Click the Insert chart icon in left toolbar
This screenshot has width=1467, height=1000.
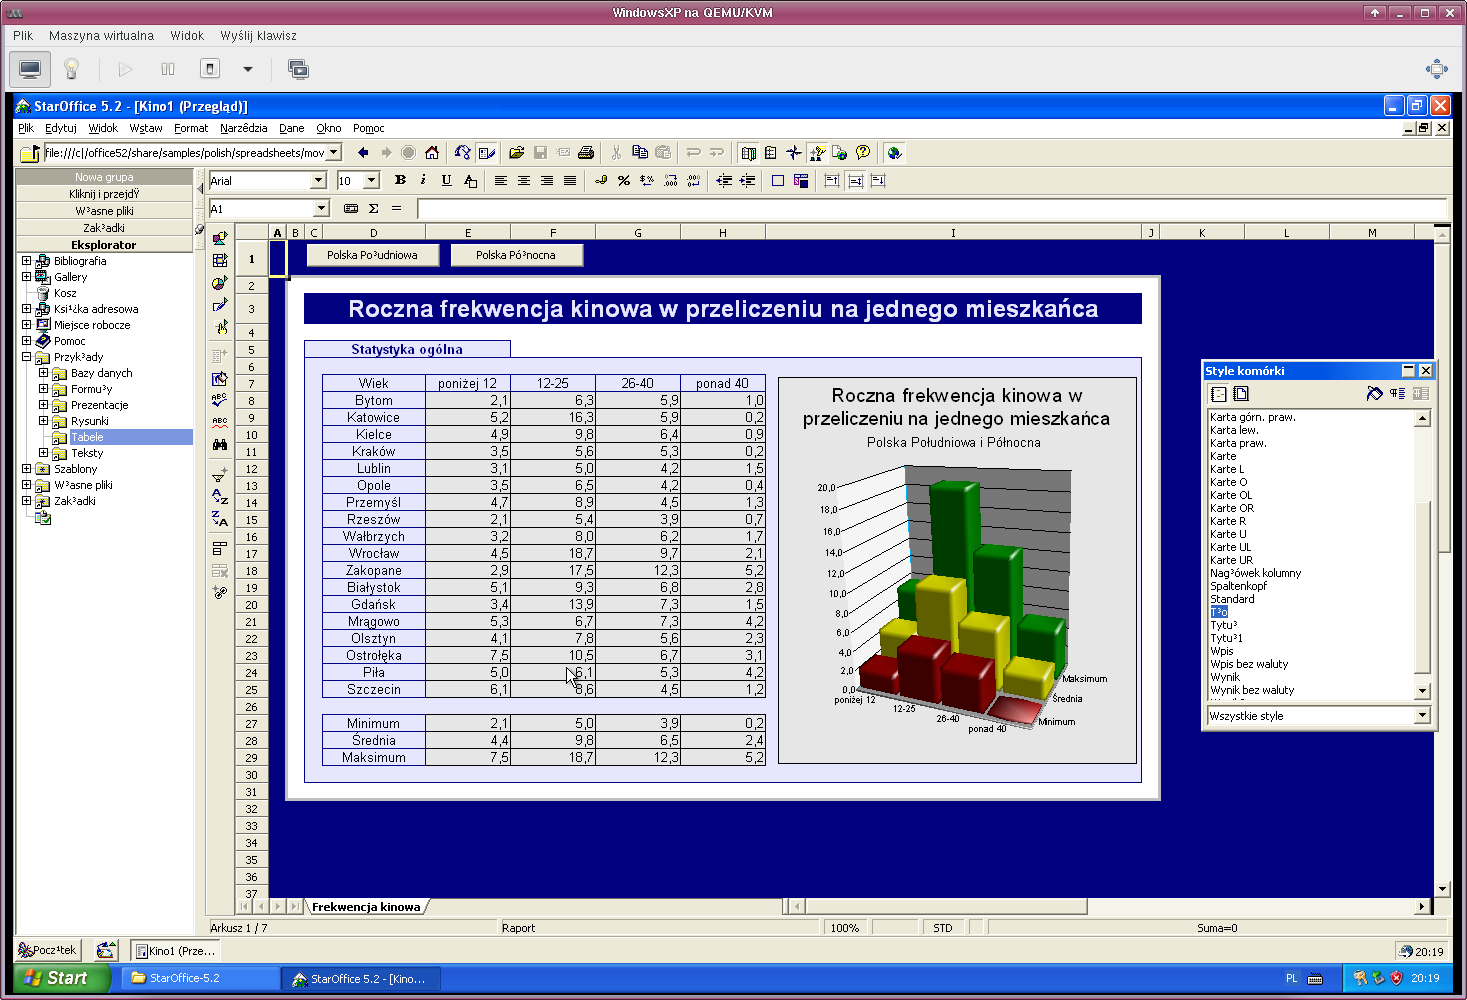[220, 283]
